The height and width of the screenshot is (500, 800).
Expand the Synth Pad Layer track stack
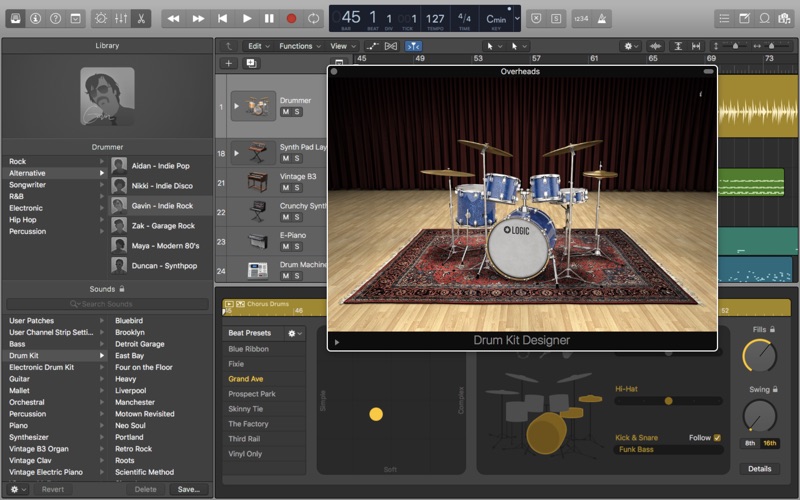tap(236, 153)
